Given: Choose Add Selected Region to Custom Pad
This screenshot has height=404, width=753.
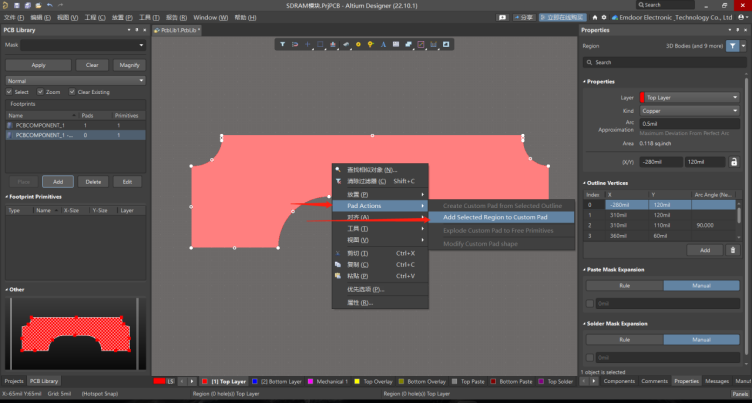Looking at the screenshot, I should coord(495,217).
